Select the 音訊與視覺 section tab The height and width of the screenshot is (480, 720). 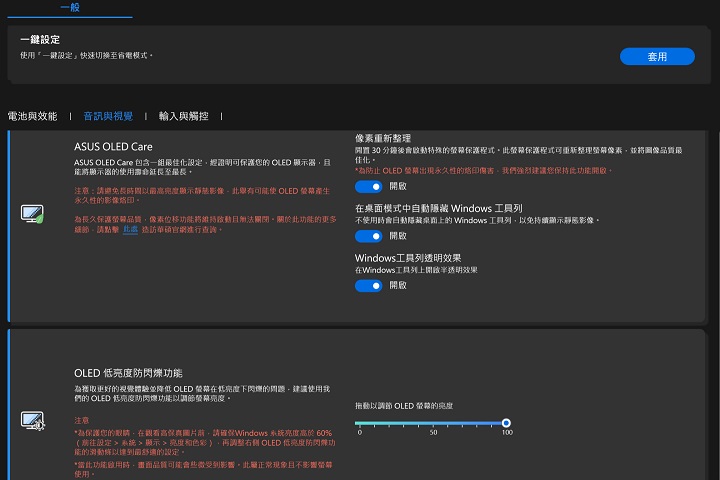(108, 116)
